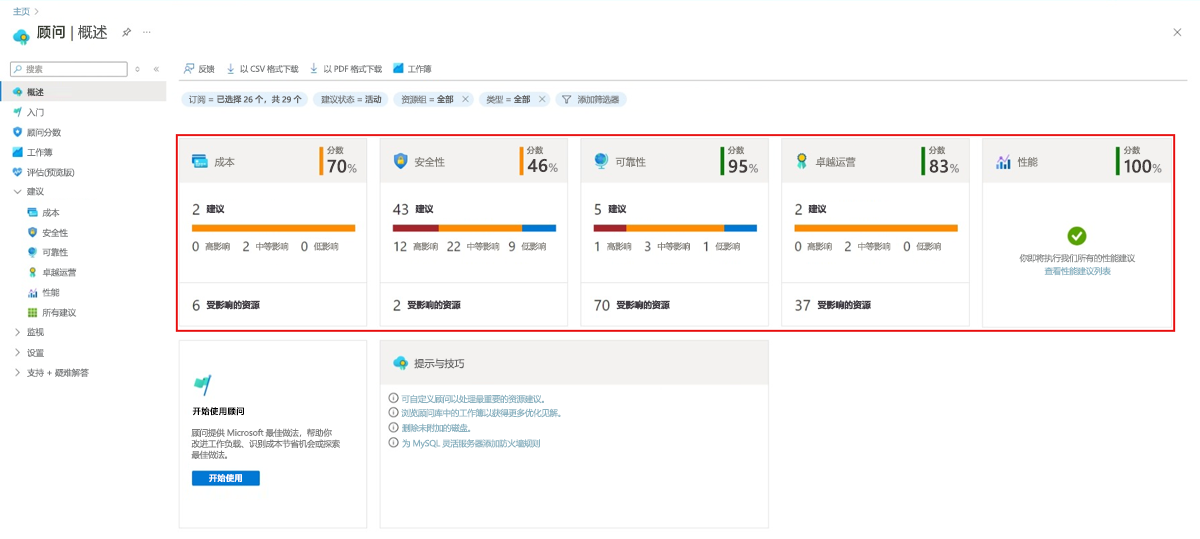This screenshot has width=1200, height=539.
Task: Click the green checkmark on 性能 card
Action: [x=1077, y=236]
